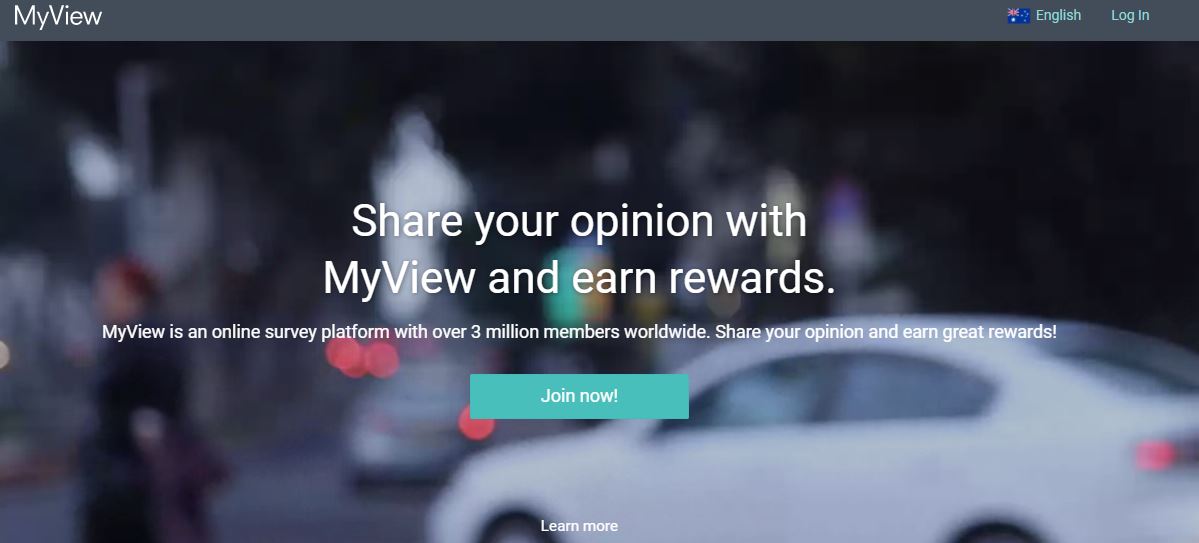Click the empty dark header bar area

click(x=551, y=20)
